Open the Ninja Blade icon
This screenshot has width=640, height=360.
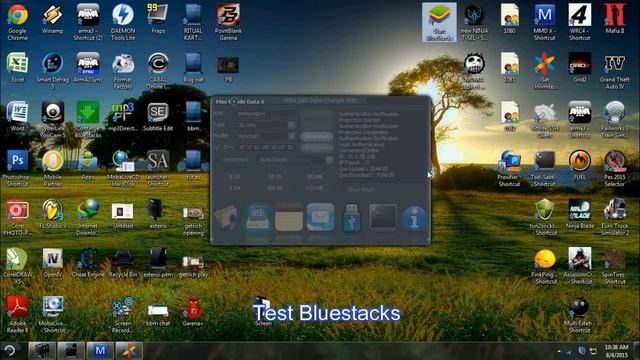tap(580, 213)
